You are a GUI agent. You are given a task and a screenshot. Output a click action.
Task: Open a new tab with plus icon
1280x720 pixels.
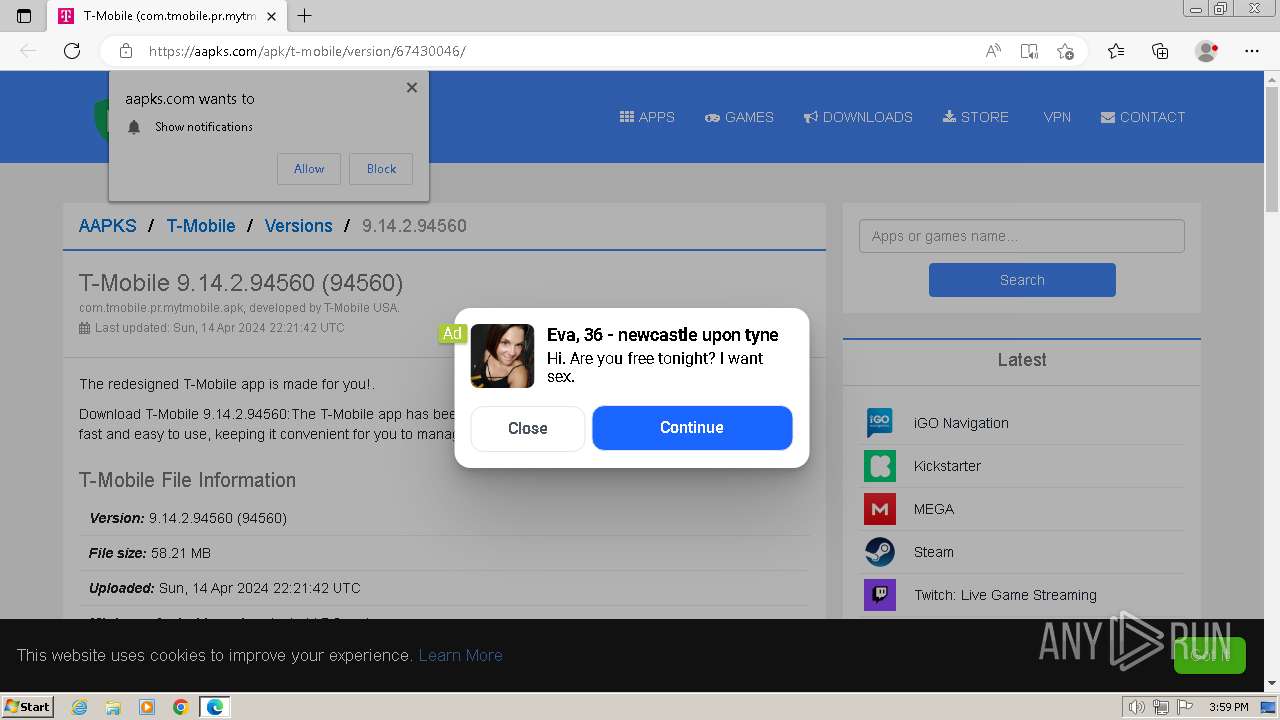coord(305,16)
